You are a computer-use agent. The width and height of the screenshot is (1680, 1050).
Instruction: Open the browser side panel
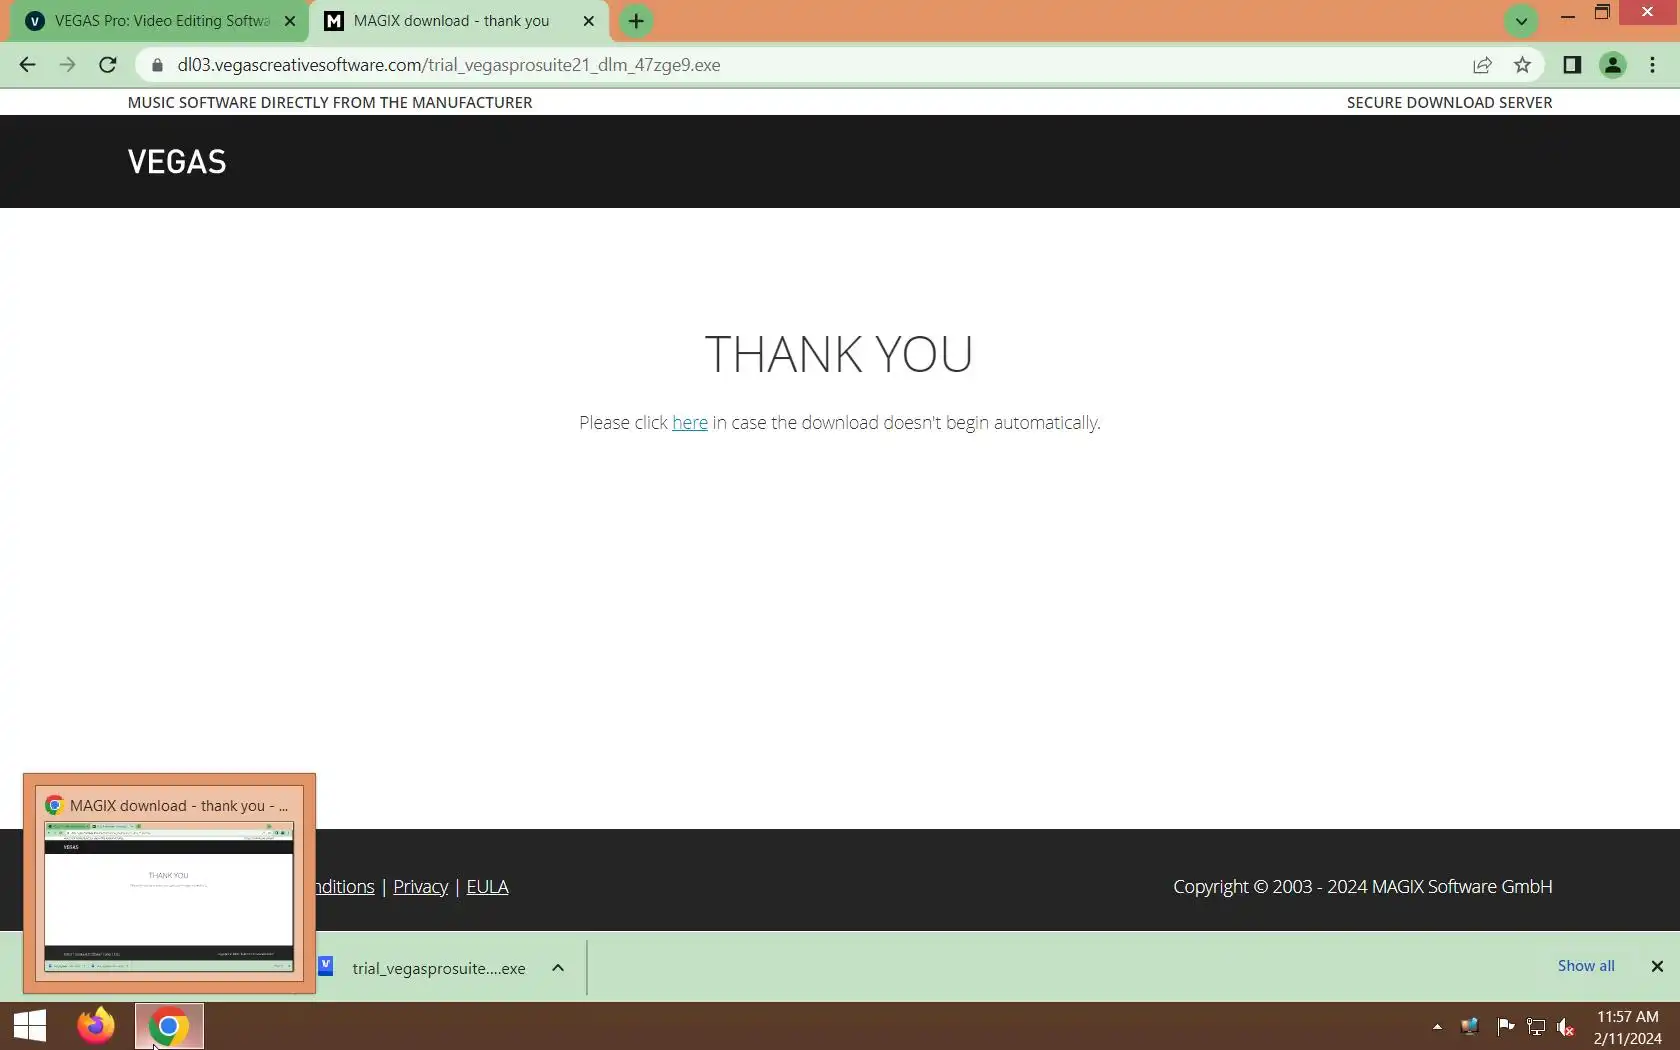point(1572,65)
